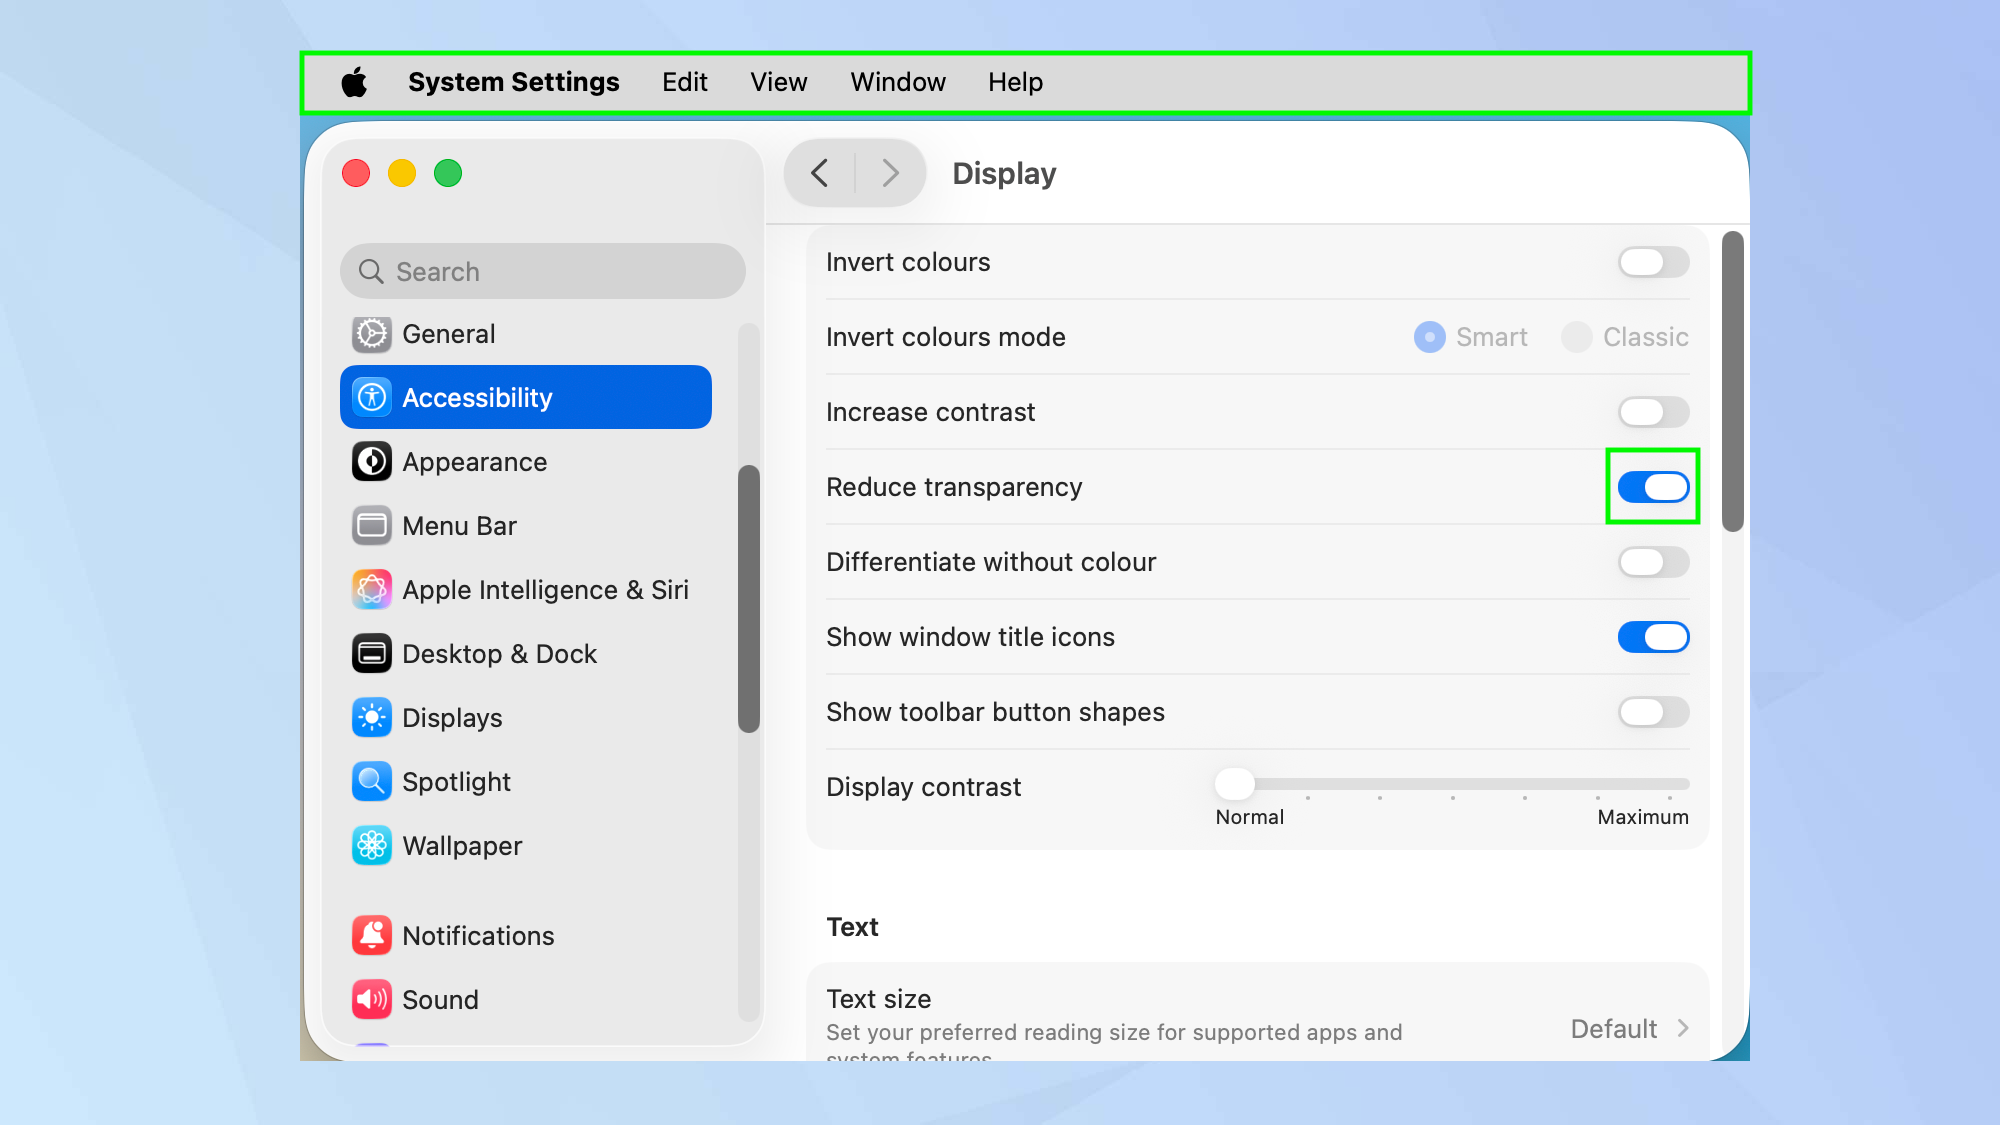Turn off Show window title icons
Image resolution: width=2000 pixels, height=1125 pixels.
1652,637
